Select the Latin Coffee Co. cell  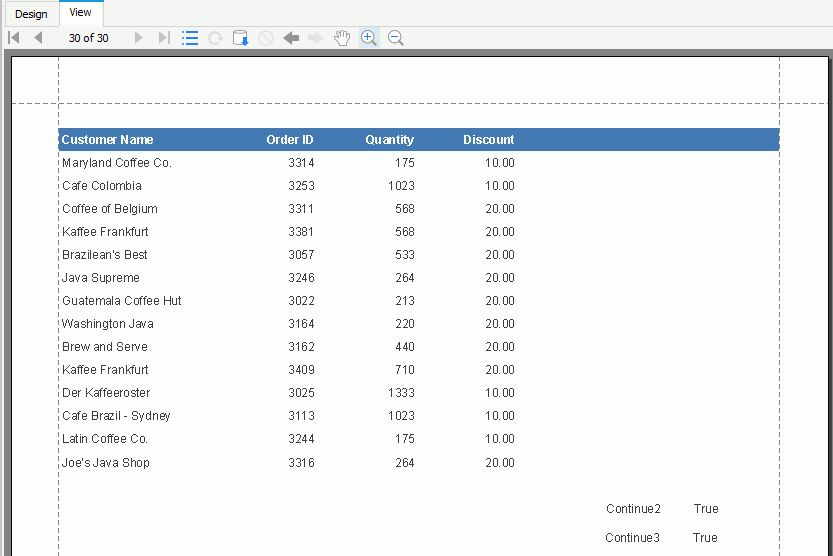[105, 439]
